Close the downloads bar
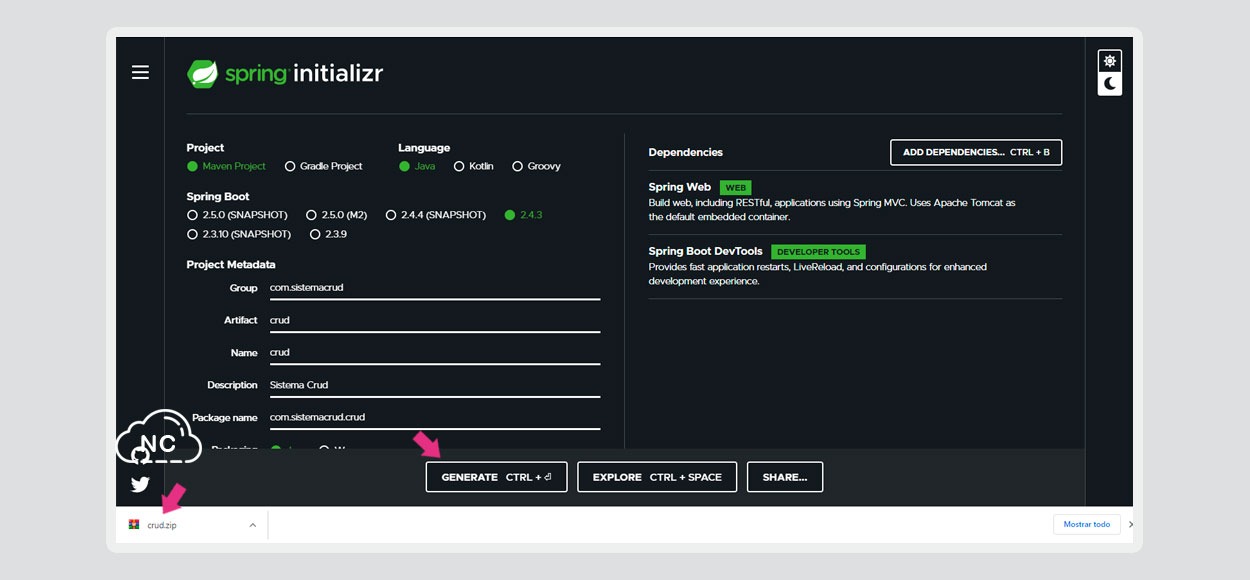This screenshot has height=580, width=1250. click(1130, 524)
